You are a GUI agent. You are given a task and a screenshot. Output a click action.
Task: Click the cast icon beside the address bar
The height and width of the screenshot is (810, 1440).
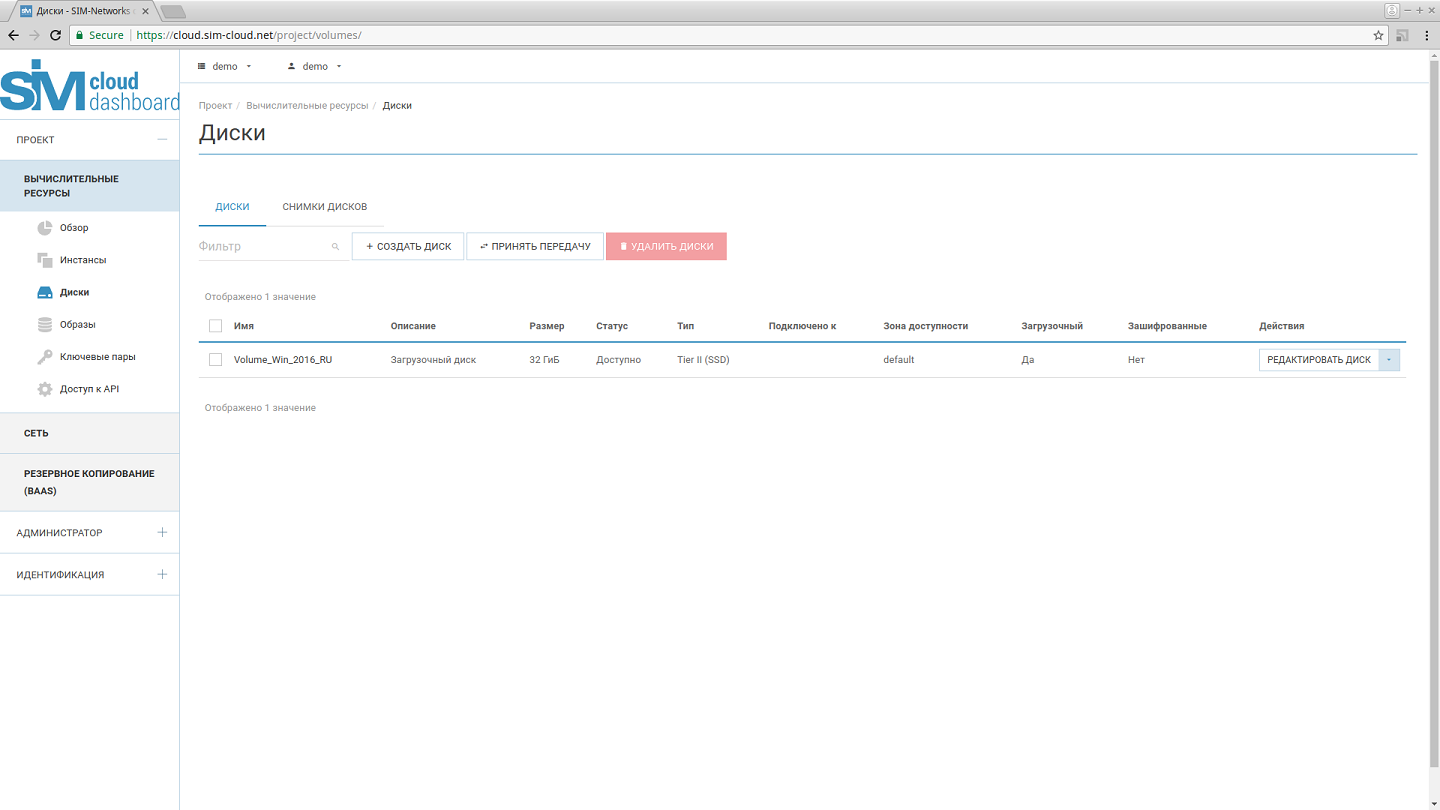(x=1403, y=35)
